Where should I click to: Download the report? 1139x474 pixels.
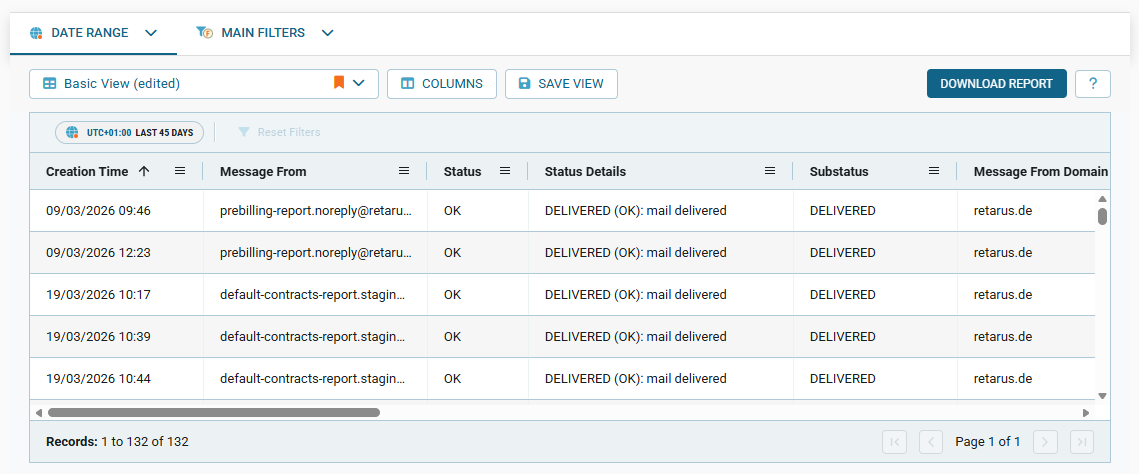(x=997, y=83)
